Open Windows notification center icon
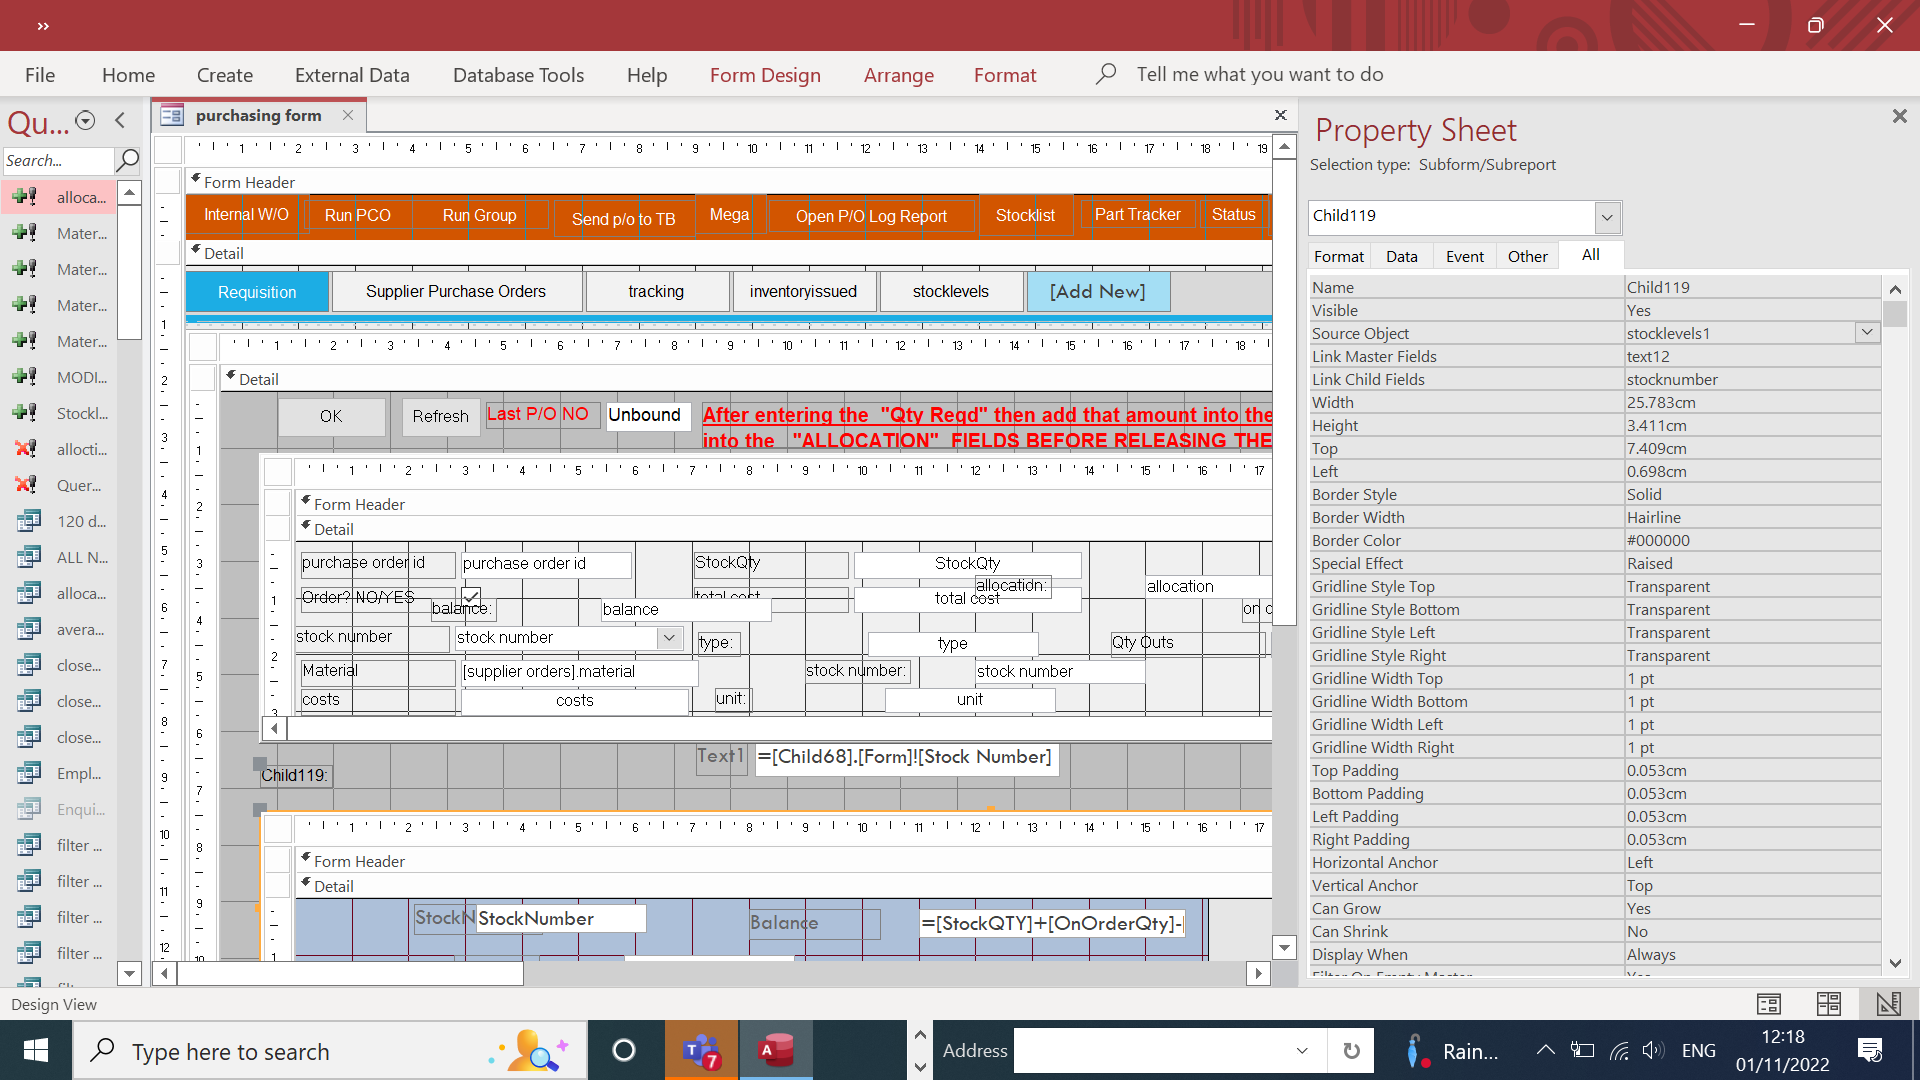This screenshot has height=1080, width=1920. point(1869,1050)
